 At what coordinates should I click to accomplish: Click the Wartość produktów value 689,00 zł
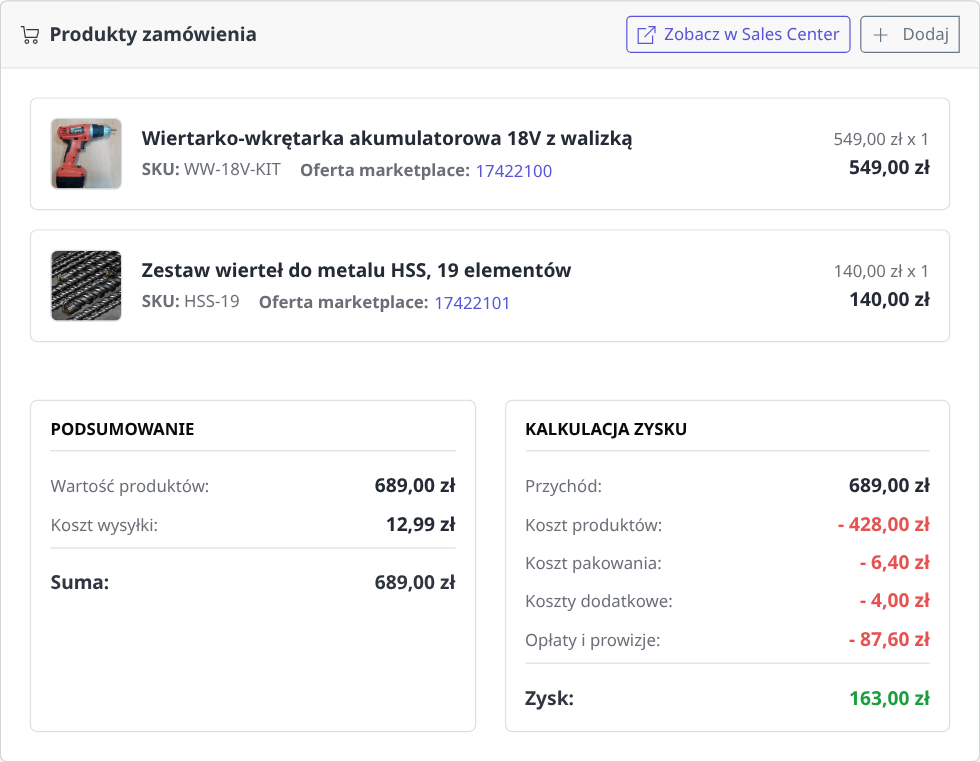tap(415, 486)
